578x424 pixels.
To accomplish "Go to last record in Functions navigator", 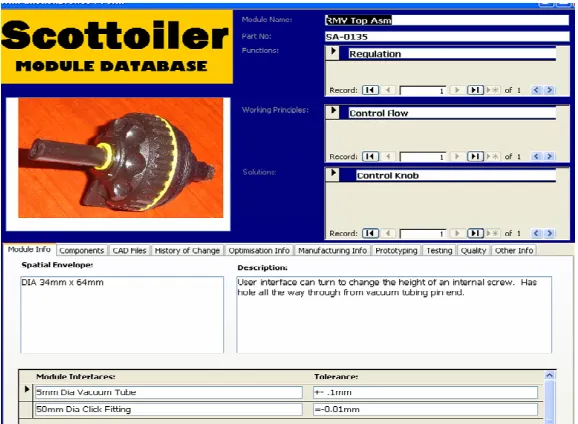I will click(475, 90).
